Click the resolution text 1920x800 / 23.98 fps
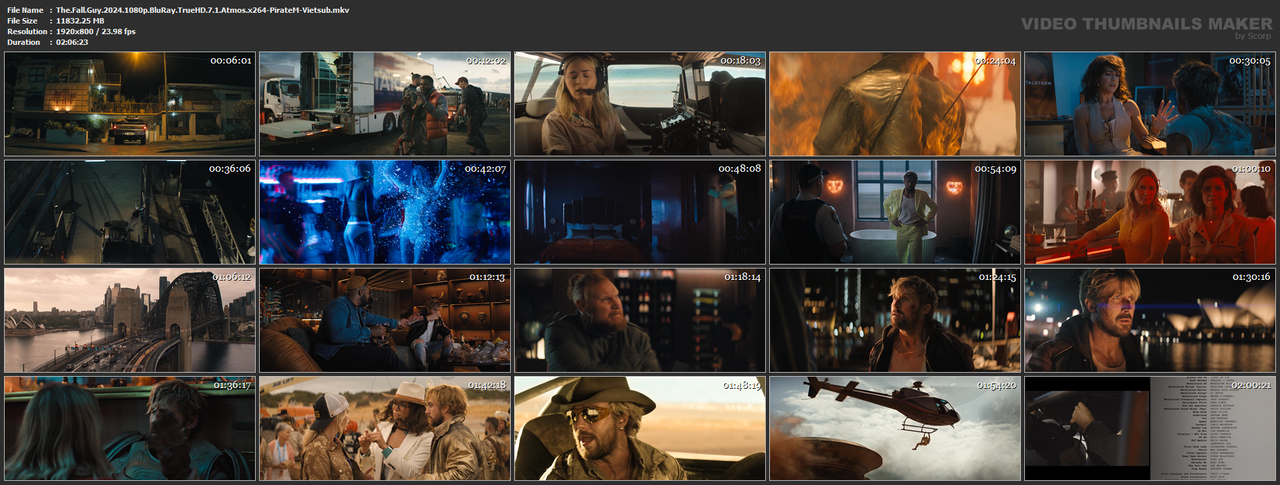 [96, 31]
